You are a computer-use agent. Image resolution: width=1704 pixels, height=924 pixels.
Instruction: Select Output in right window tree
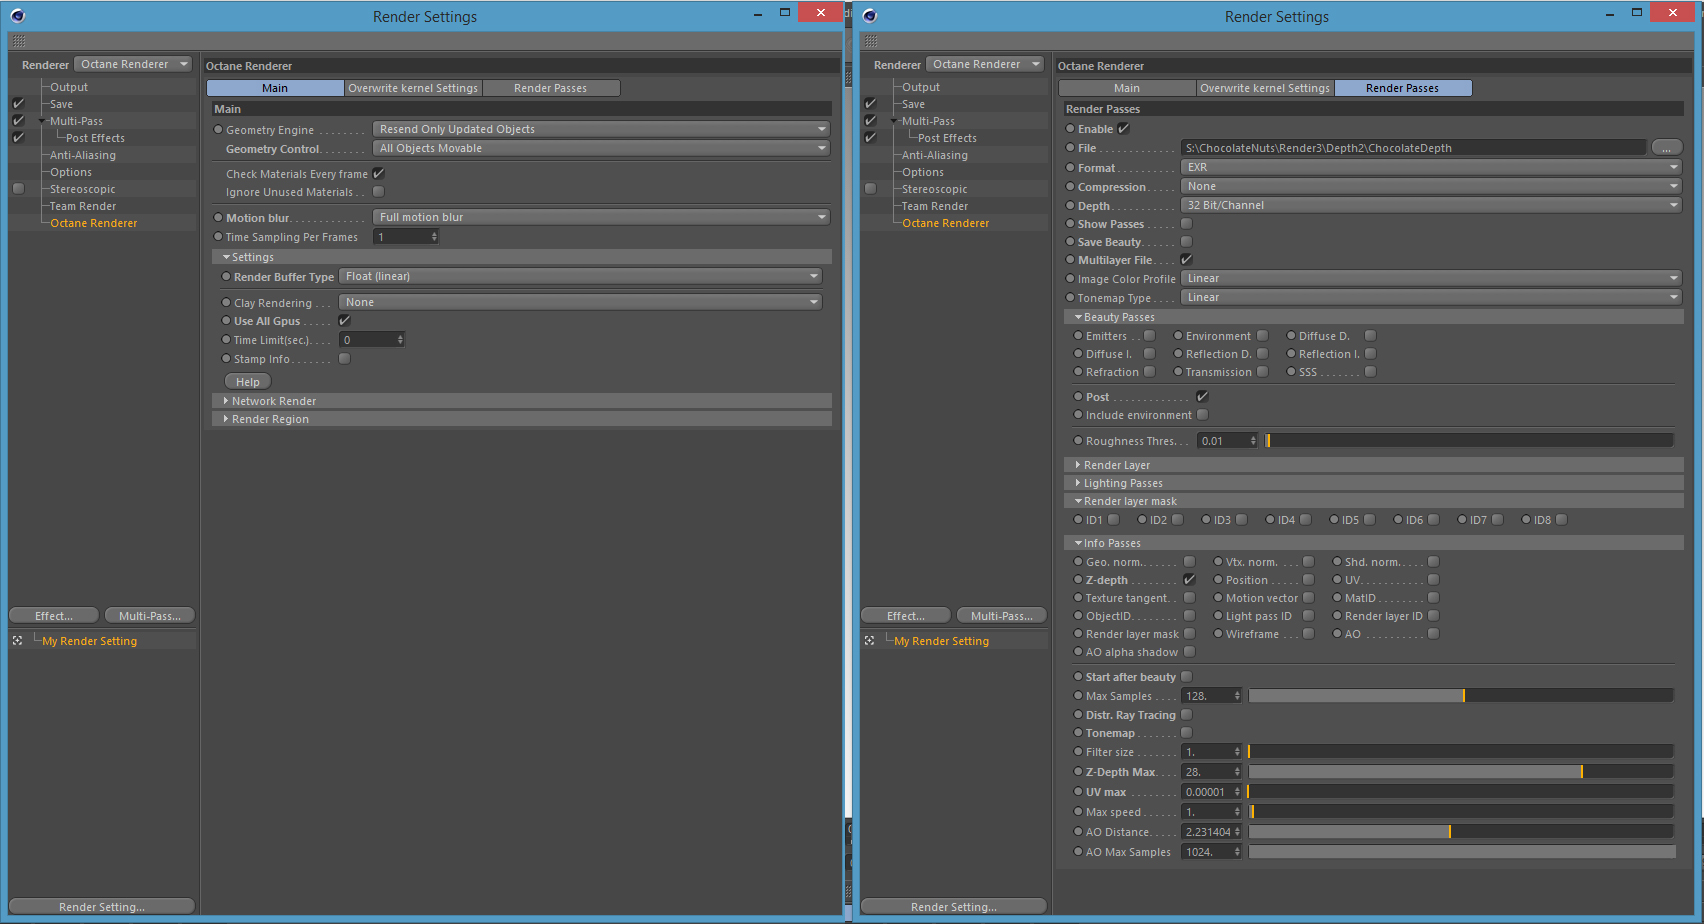(x=921, y=87)
